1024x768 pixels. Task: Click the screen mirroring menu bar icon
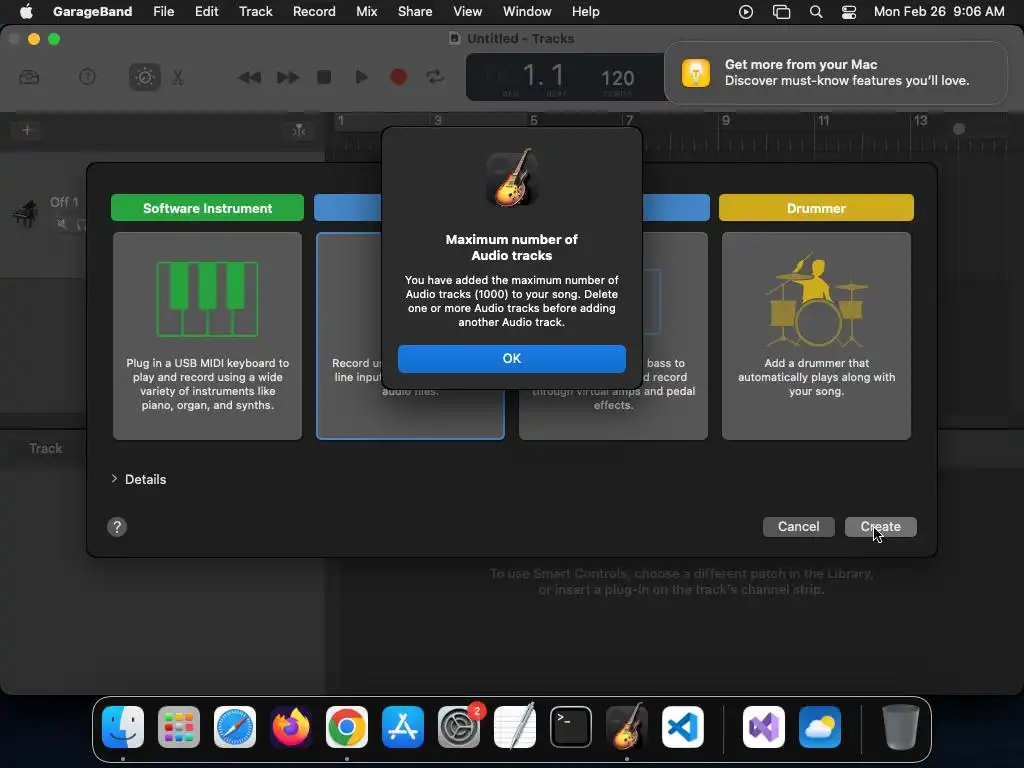pos(781,12)
